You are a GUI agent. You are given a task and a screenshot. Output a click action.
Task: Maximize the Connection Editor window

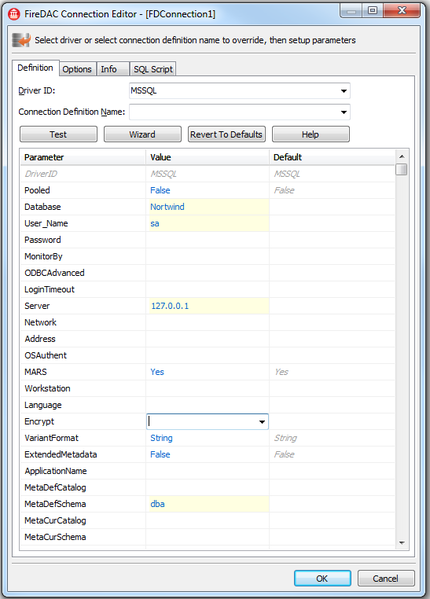pyautogui.click(x=372, y=10)
